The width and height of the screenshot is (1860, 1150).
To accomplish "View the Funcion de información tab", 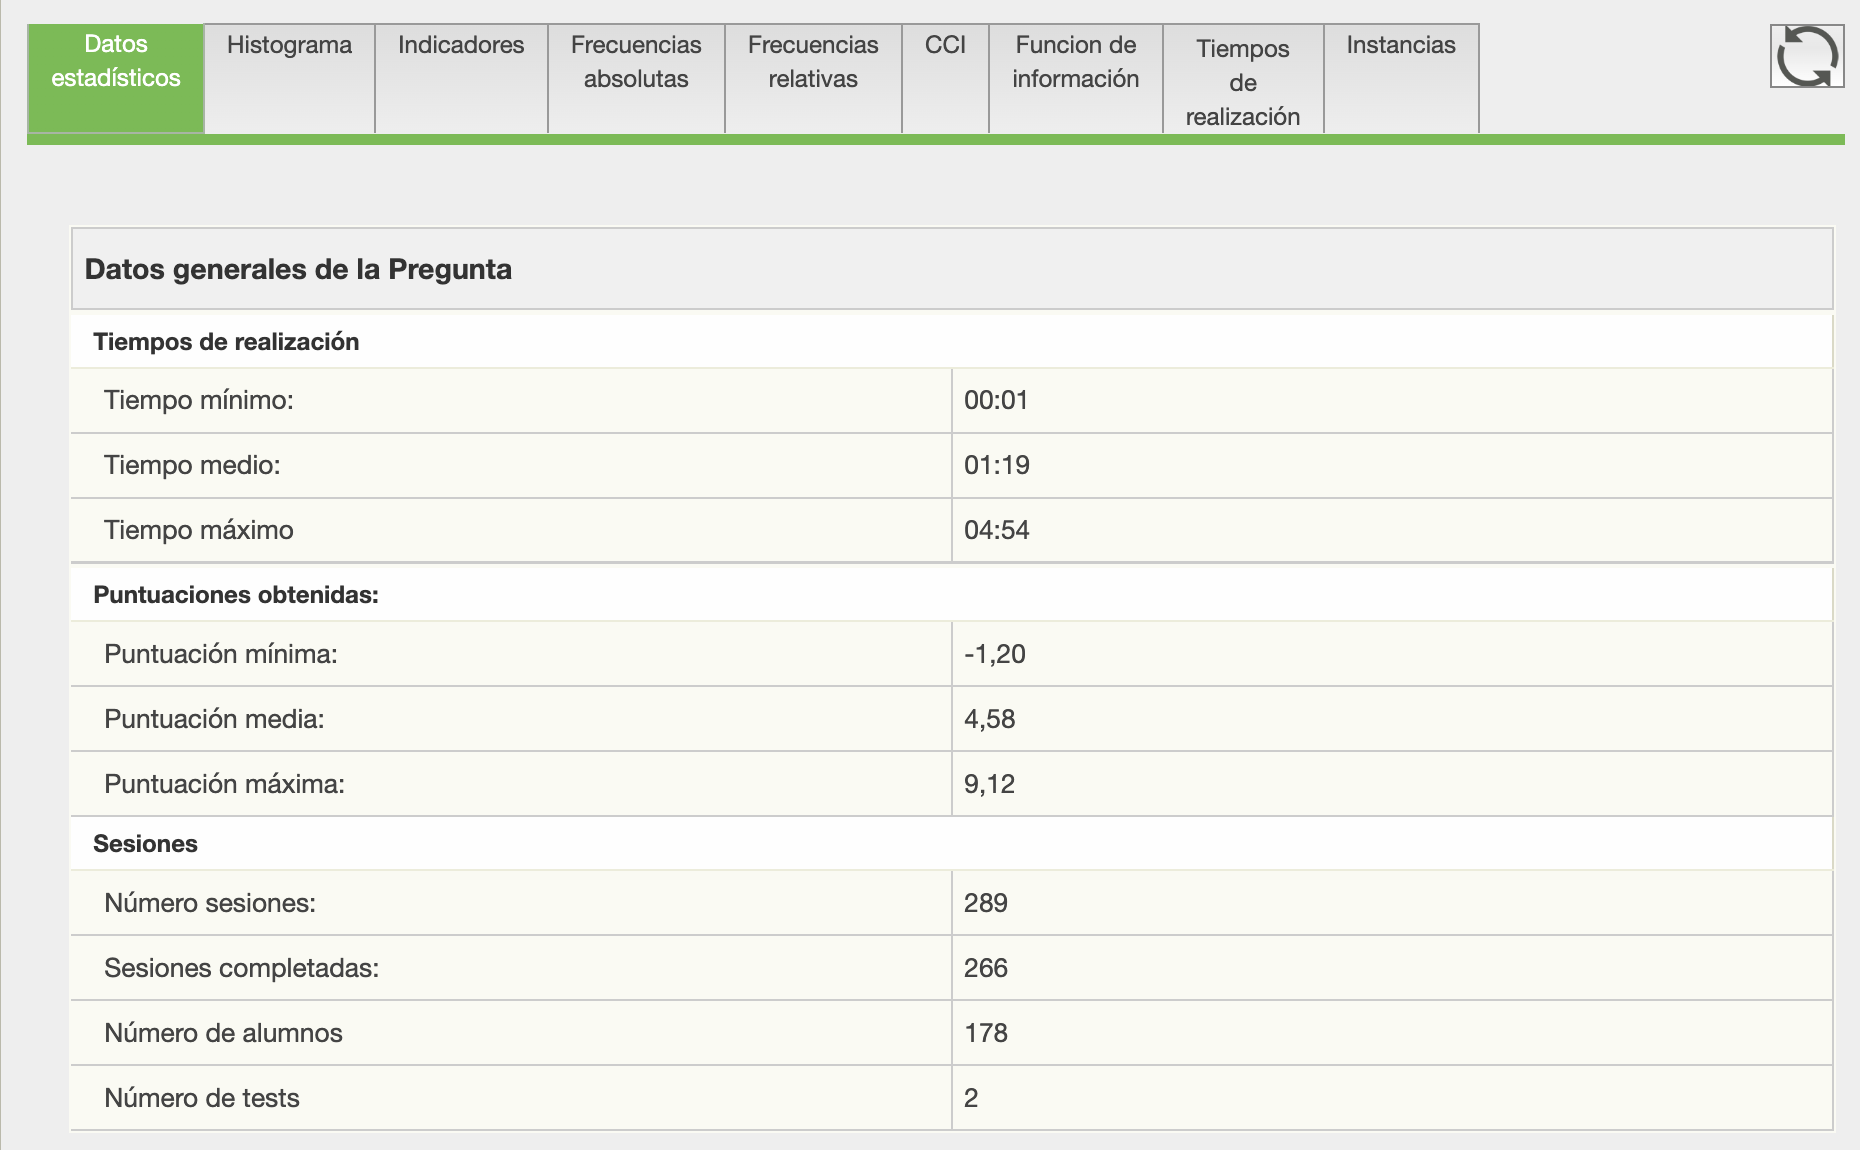I will [1075, 62].
